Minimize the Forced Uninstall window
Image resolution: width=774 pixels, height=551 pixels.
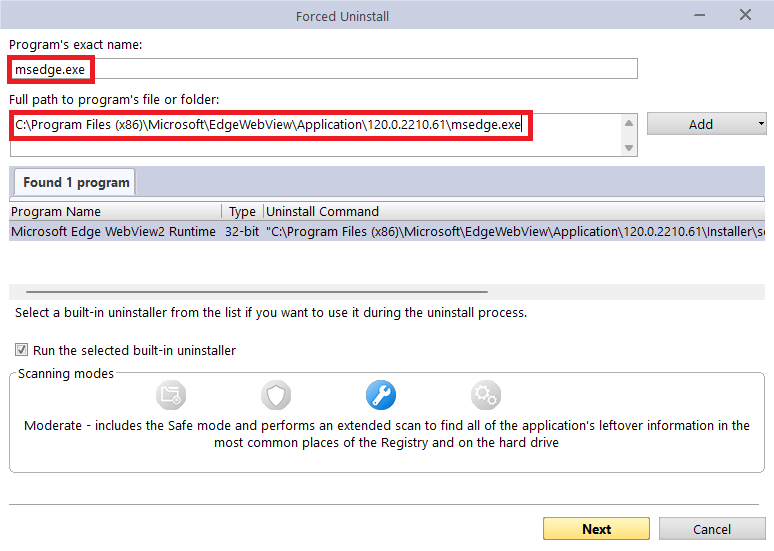coord(700,16)
